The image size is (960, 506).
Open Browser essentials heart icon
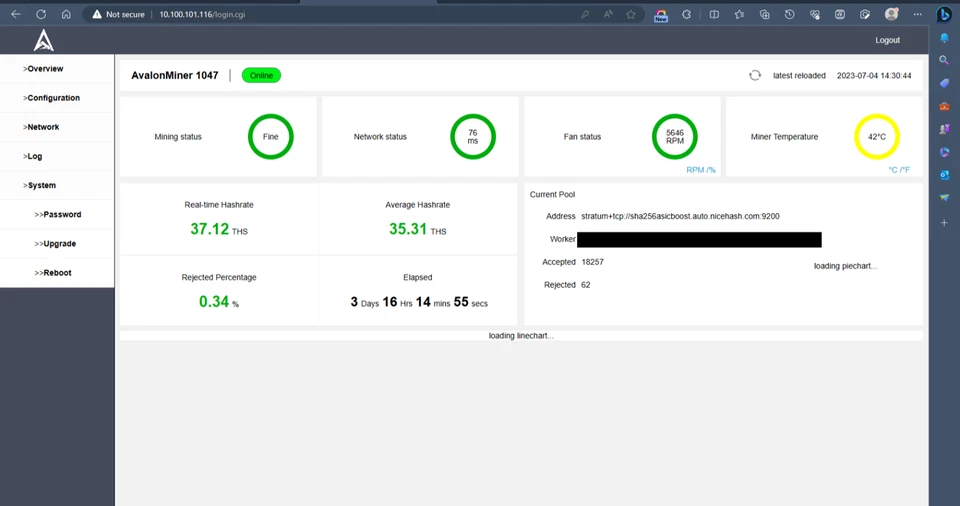point(814,14)
